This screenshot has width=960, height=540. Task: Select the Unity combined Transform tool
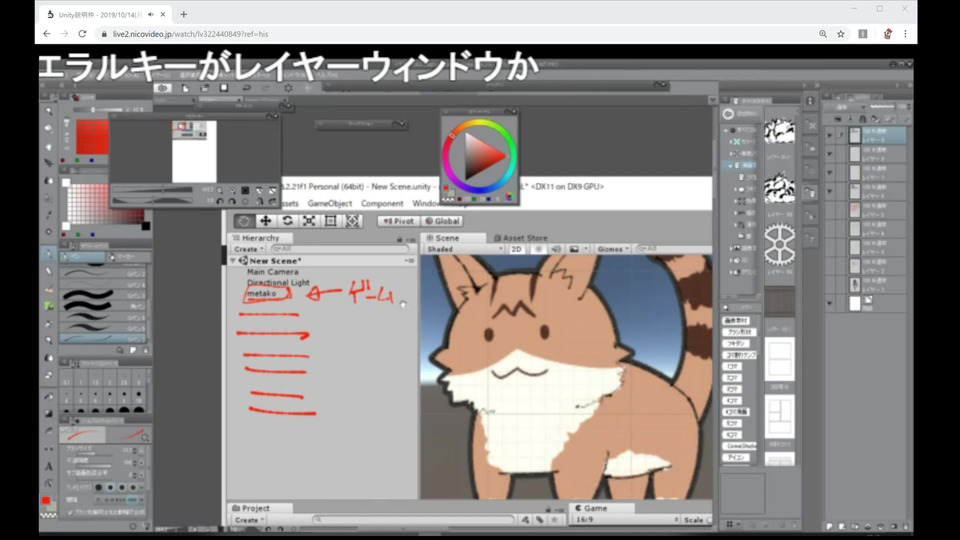coord(353,221)
